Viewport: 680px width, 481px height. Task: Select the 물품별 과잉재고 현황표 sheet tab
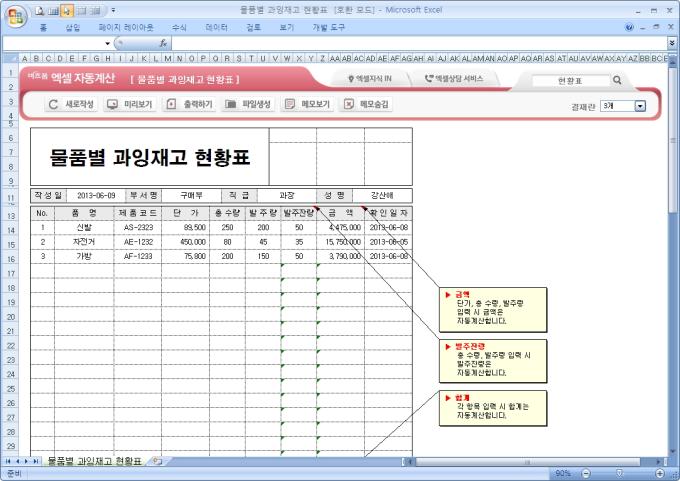click(x=94, y=461)
